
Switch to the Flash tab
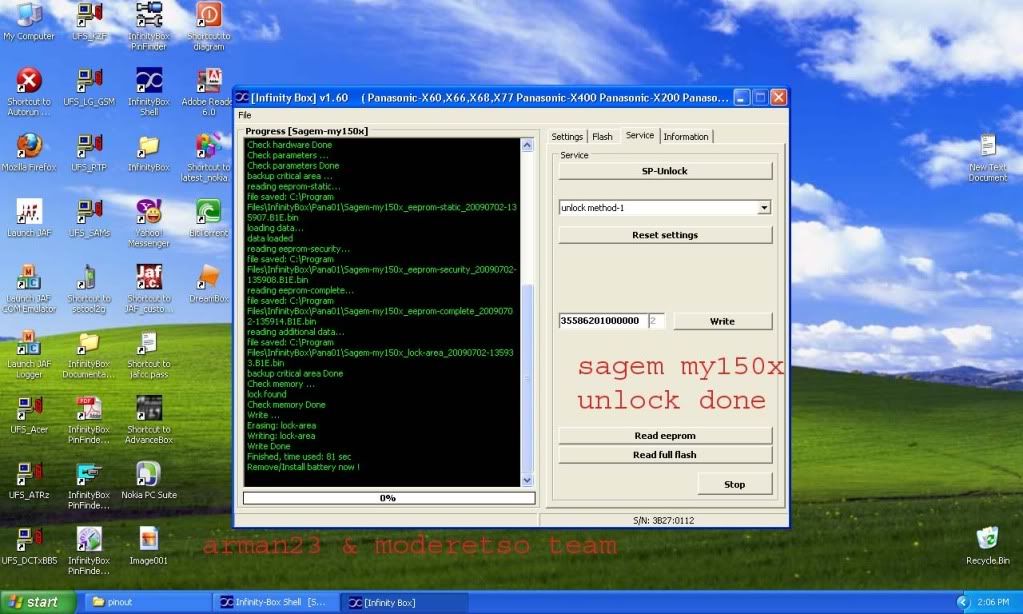pyautogui.click(x=602, y=136)
